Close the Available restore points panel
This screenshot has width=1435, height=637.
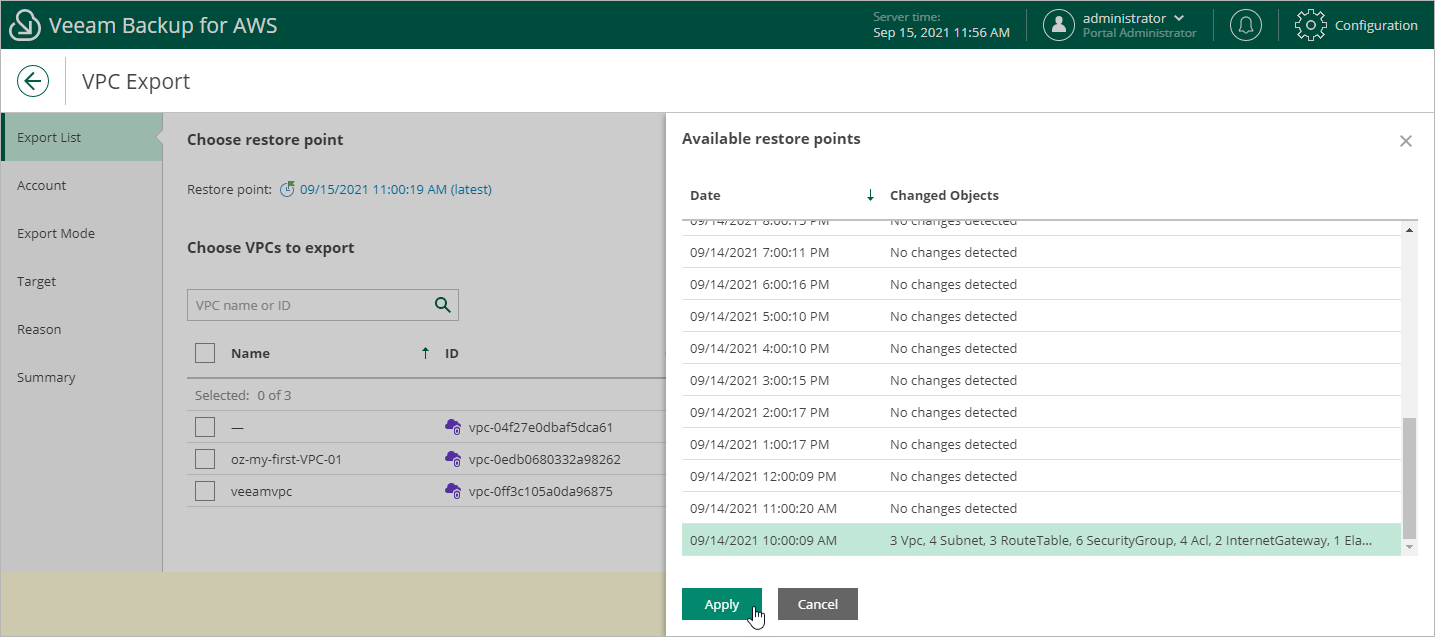point(1405,141)
